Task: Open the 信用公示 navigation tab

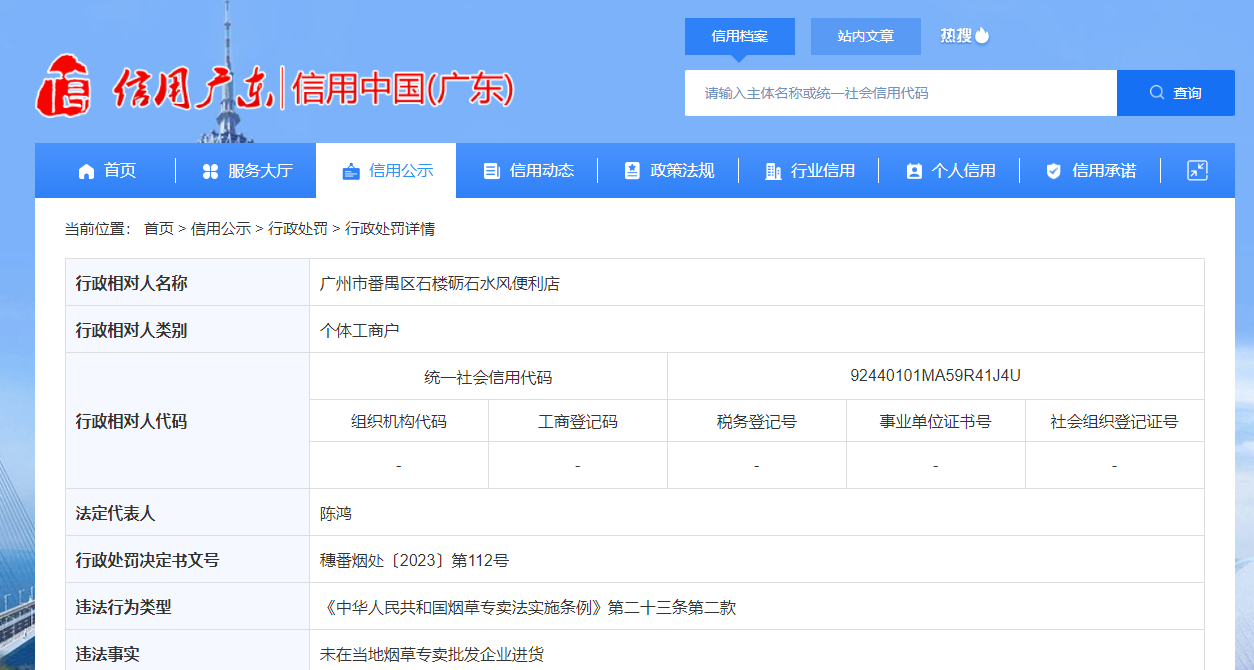Action: click(386, 171)
